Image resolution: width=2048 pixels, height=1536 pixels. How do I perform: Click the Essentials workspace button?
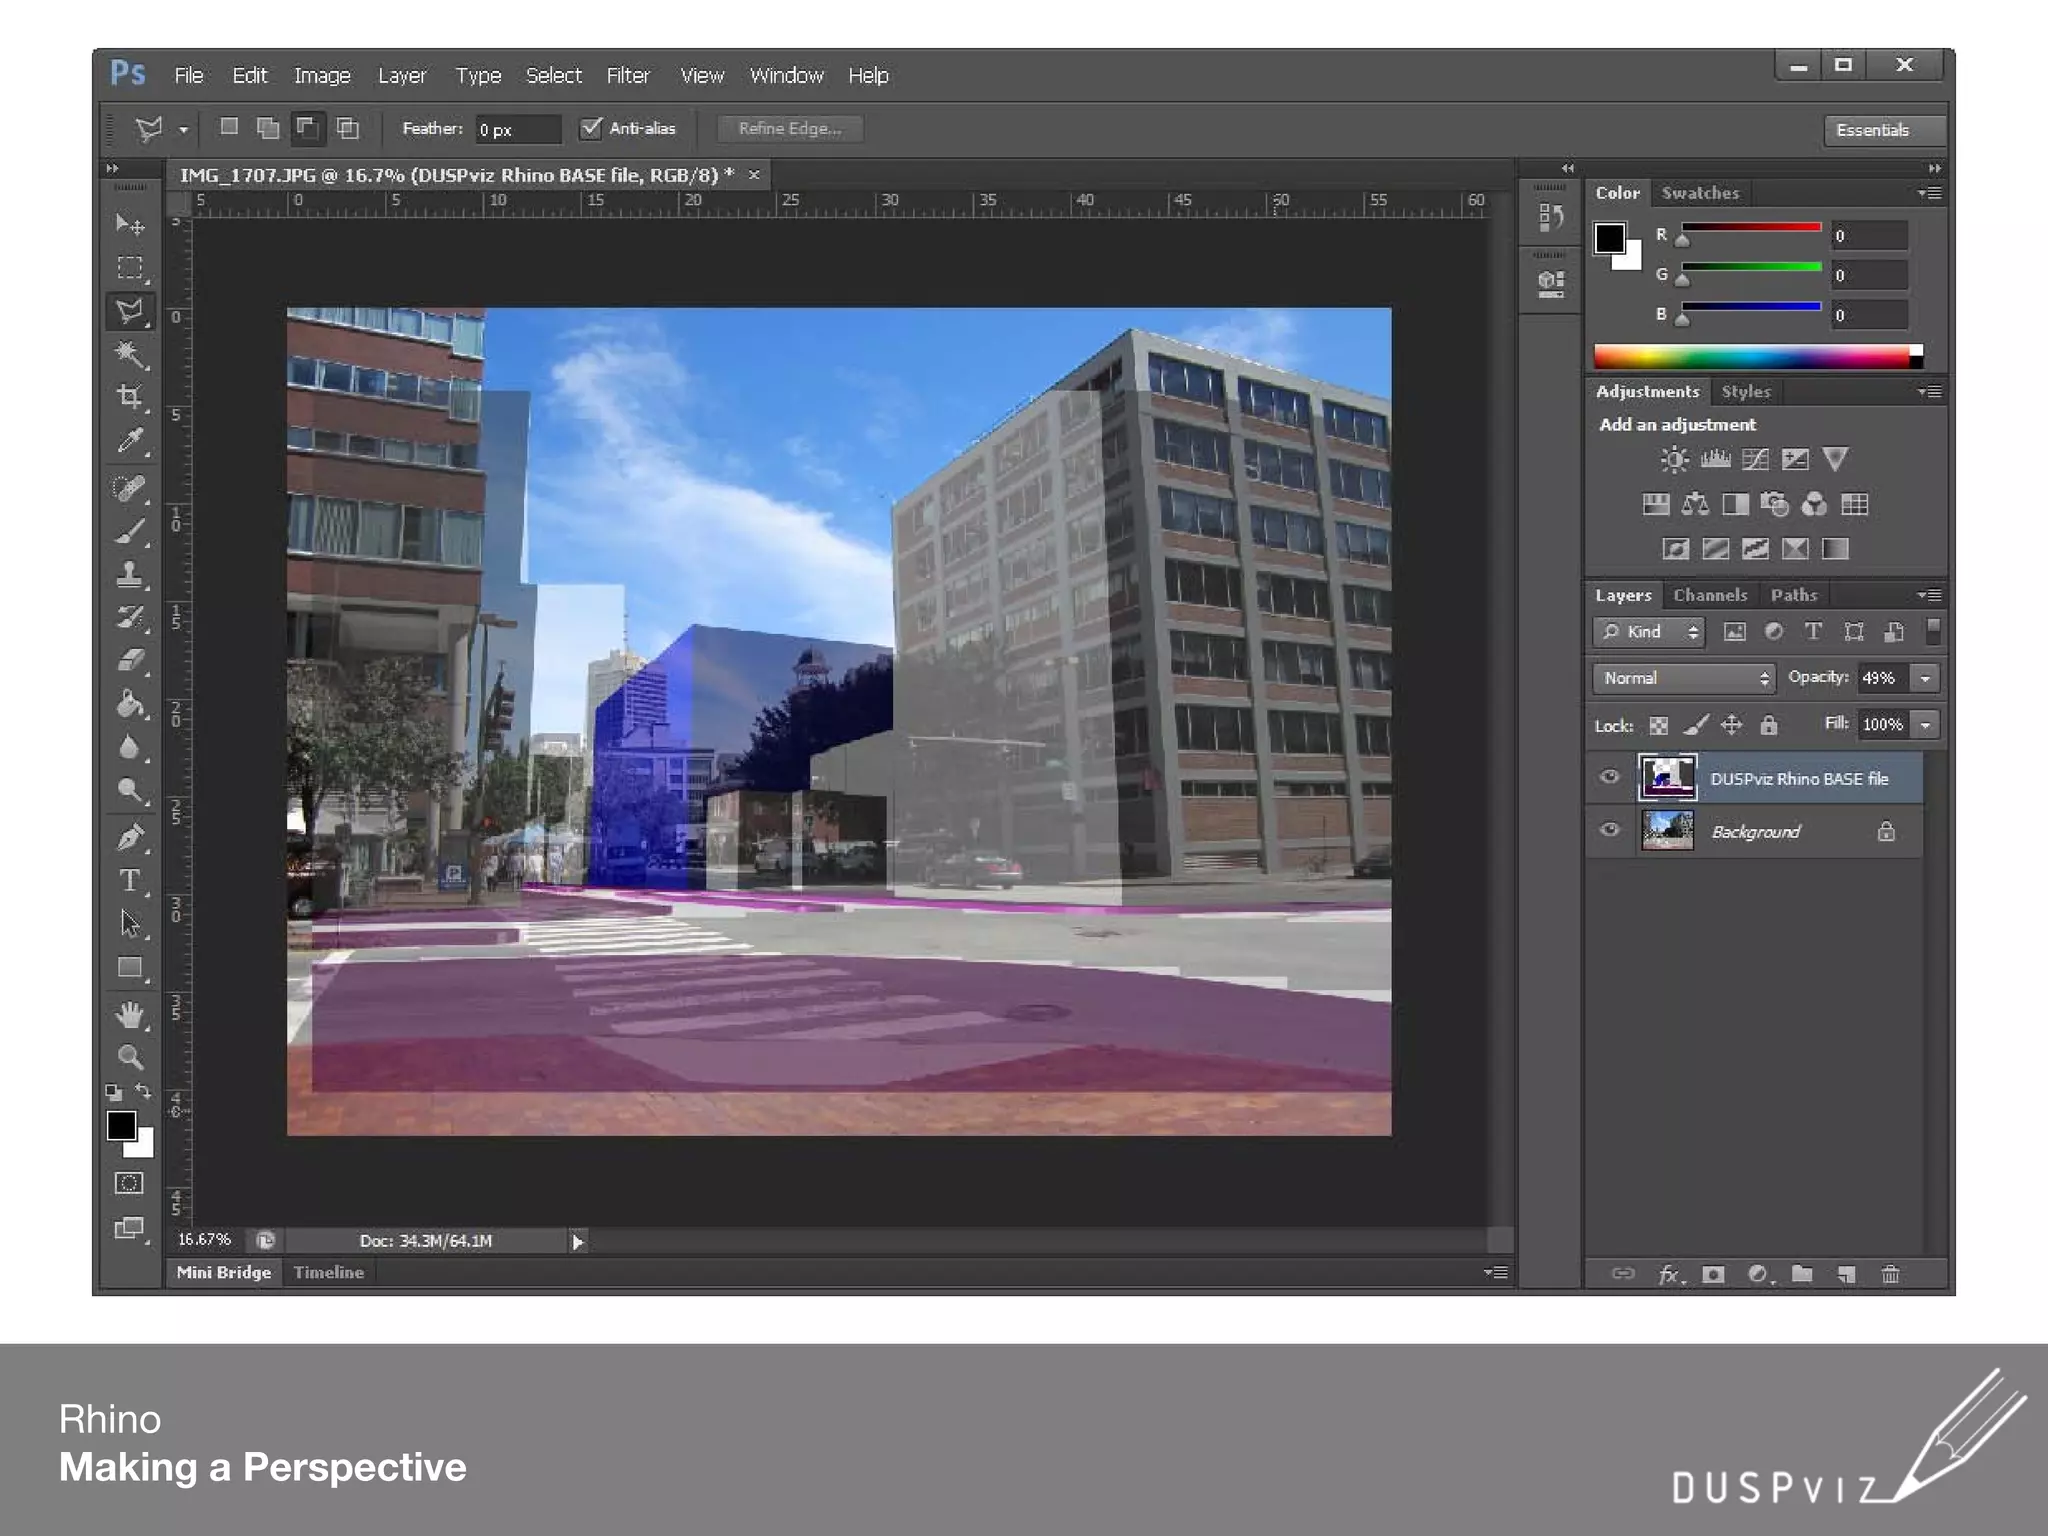(1873, 130)
